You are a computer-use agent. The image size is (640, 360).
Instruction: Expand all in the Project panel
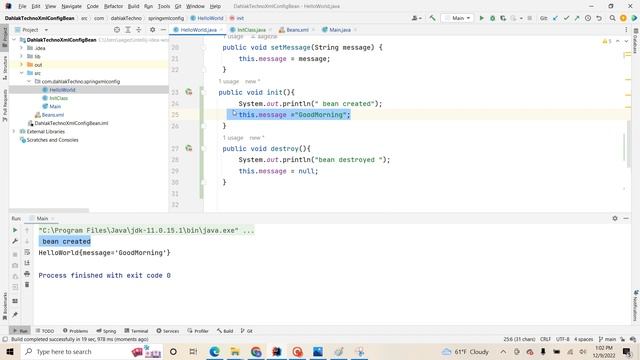click(x=128, y=30)
